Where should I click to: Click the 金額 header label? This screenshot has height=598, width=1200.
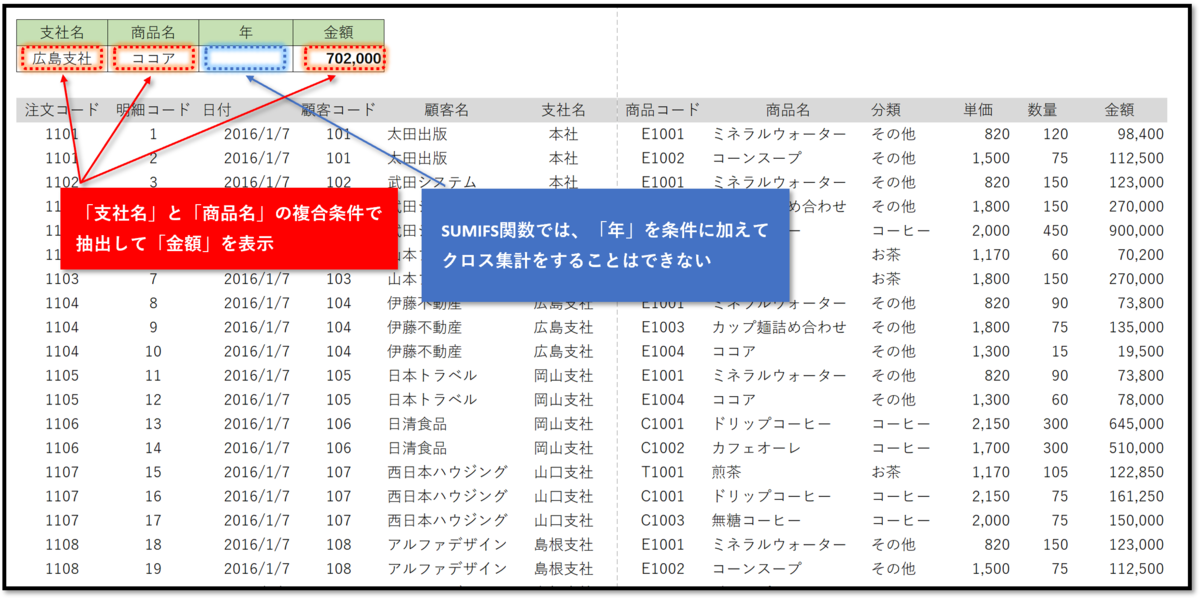[339, 30]
